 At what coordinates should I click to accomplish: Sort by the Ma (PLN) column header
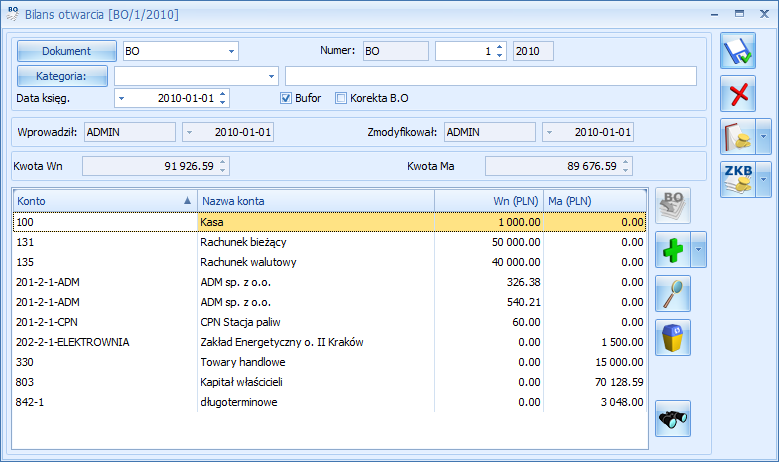coord(595,201)
